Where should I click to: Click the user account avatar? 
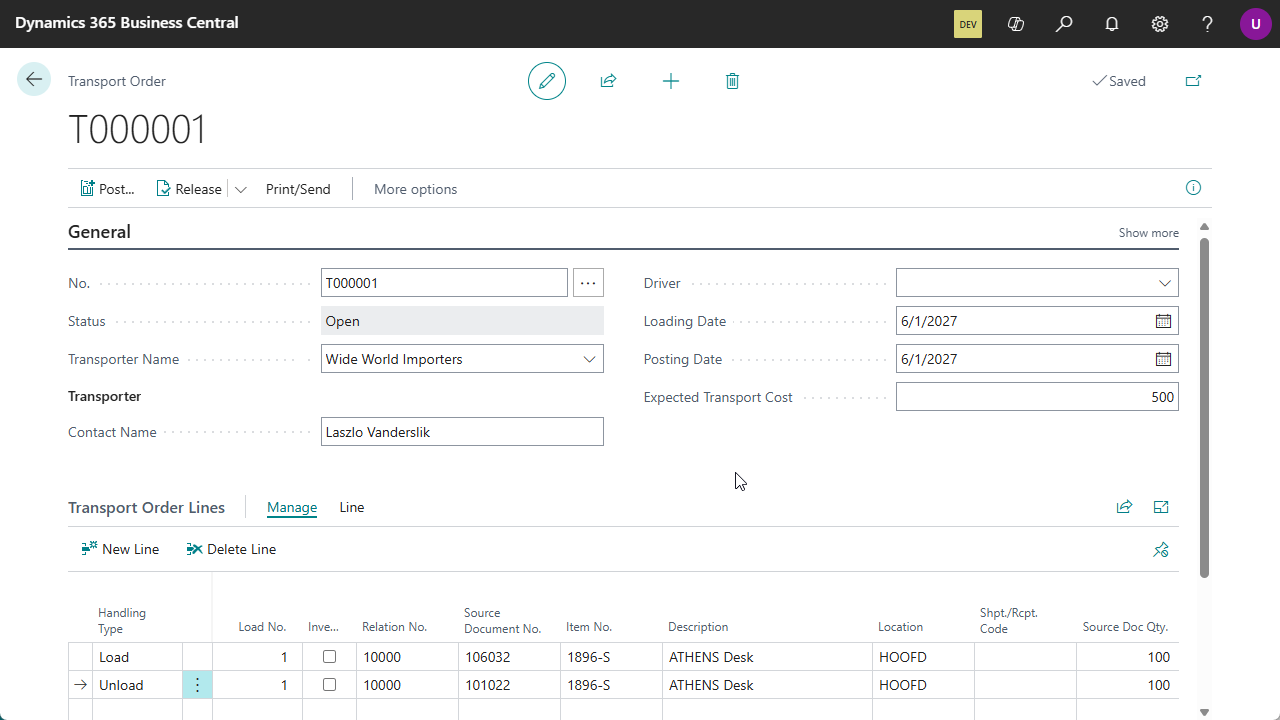point(1256,24)
